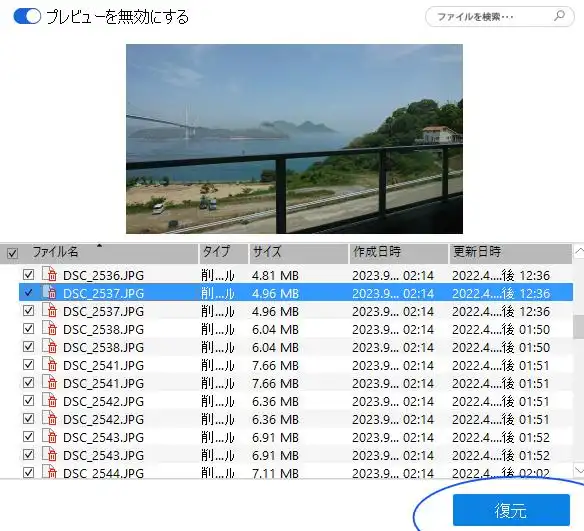Click the file icon in highlighted DSC_2537.JPG row
The height and width of the screenshot is (531, 584).
point(49,292)
